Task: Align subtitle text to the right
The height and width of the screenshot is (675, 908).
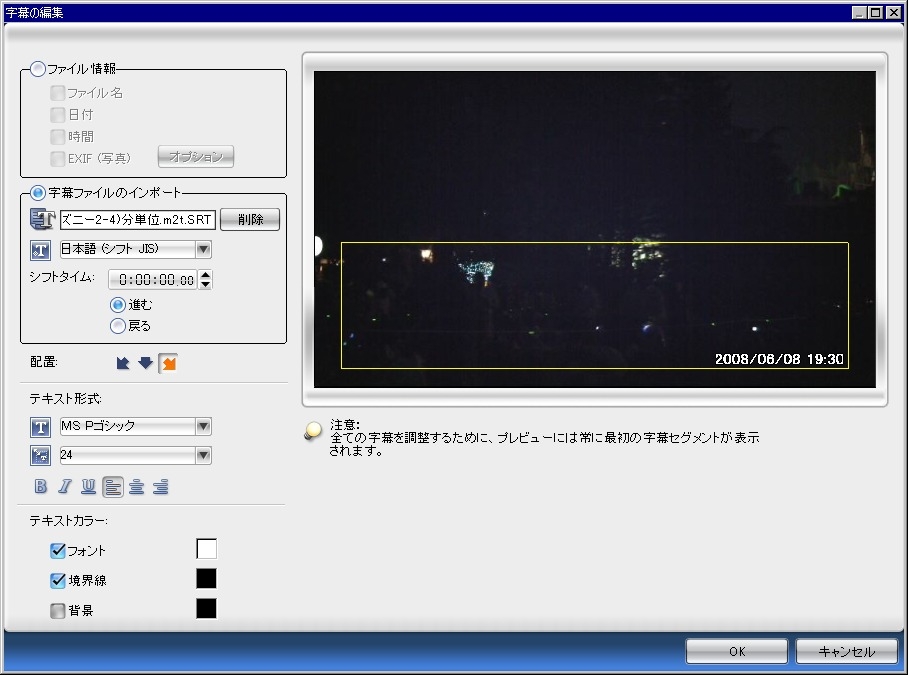Action: point(161,487)
